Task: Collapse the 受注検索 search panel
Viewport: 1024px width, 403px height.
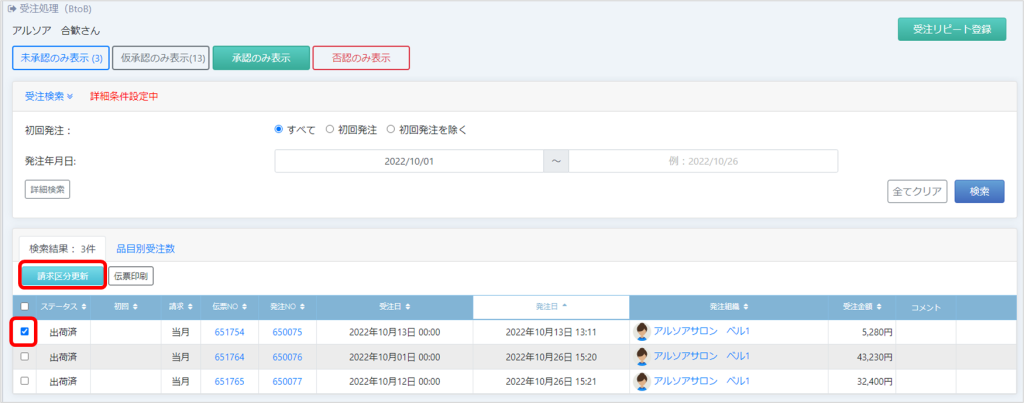Action: coord(49,96)
